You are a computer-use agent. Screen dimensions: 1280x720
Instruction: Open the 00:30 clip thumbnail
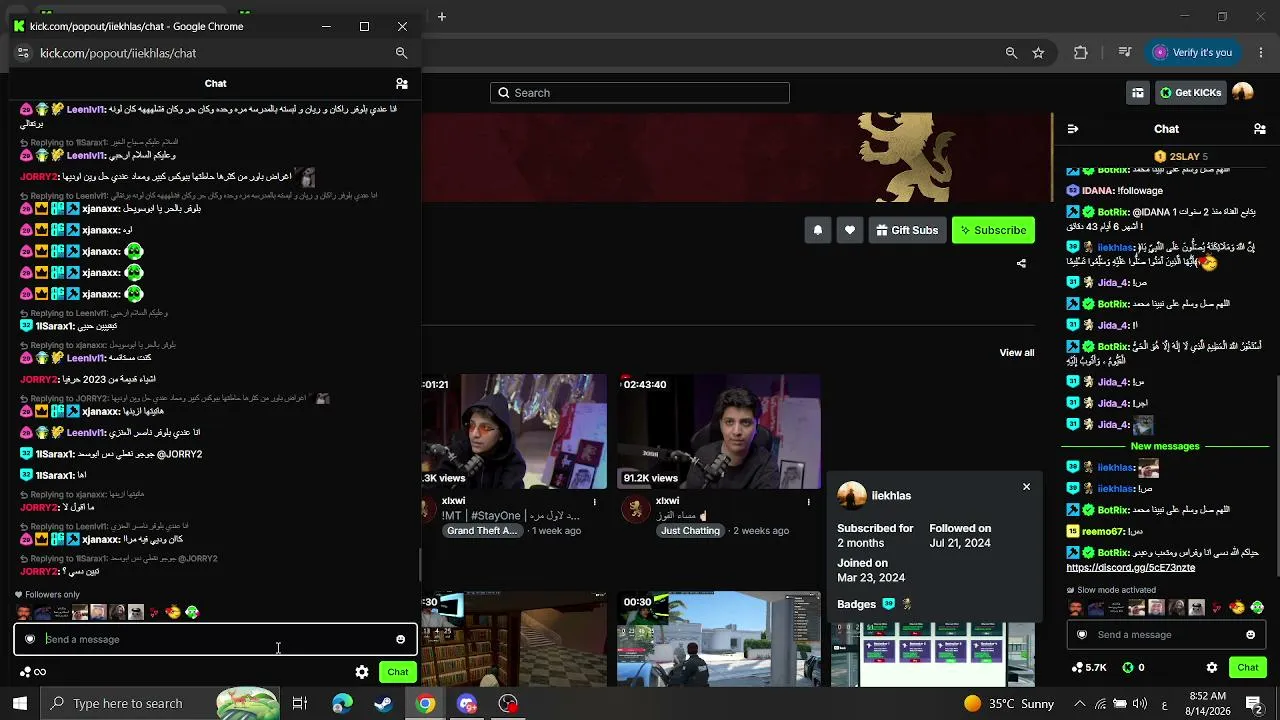point(719,640)
